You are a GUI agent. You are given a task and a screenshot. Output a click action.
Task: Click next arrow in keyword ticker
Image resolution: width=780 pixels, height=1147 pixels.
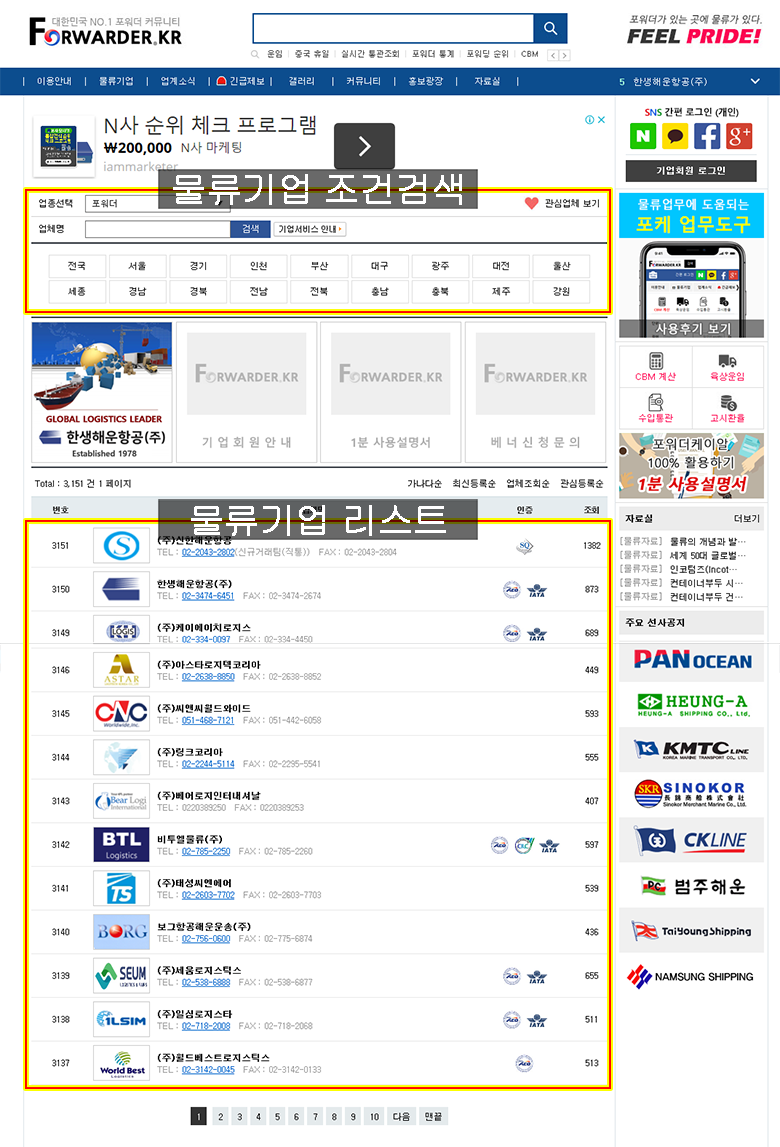click(x=564, y=56)
